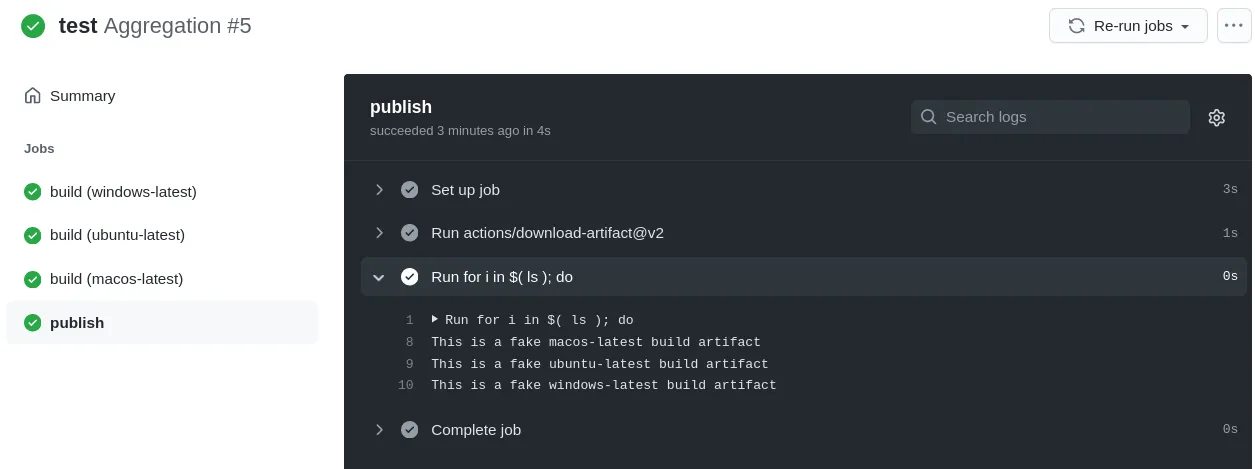This screenshot has height=469, width=1255.
Task: Click the green workflow success icon beside test
Action: 33,26
